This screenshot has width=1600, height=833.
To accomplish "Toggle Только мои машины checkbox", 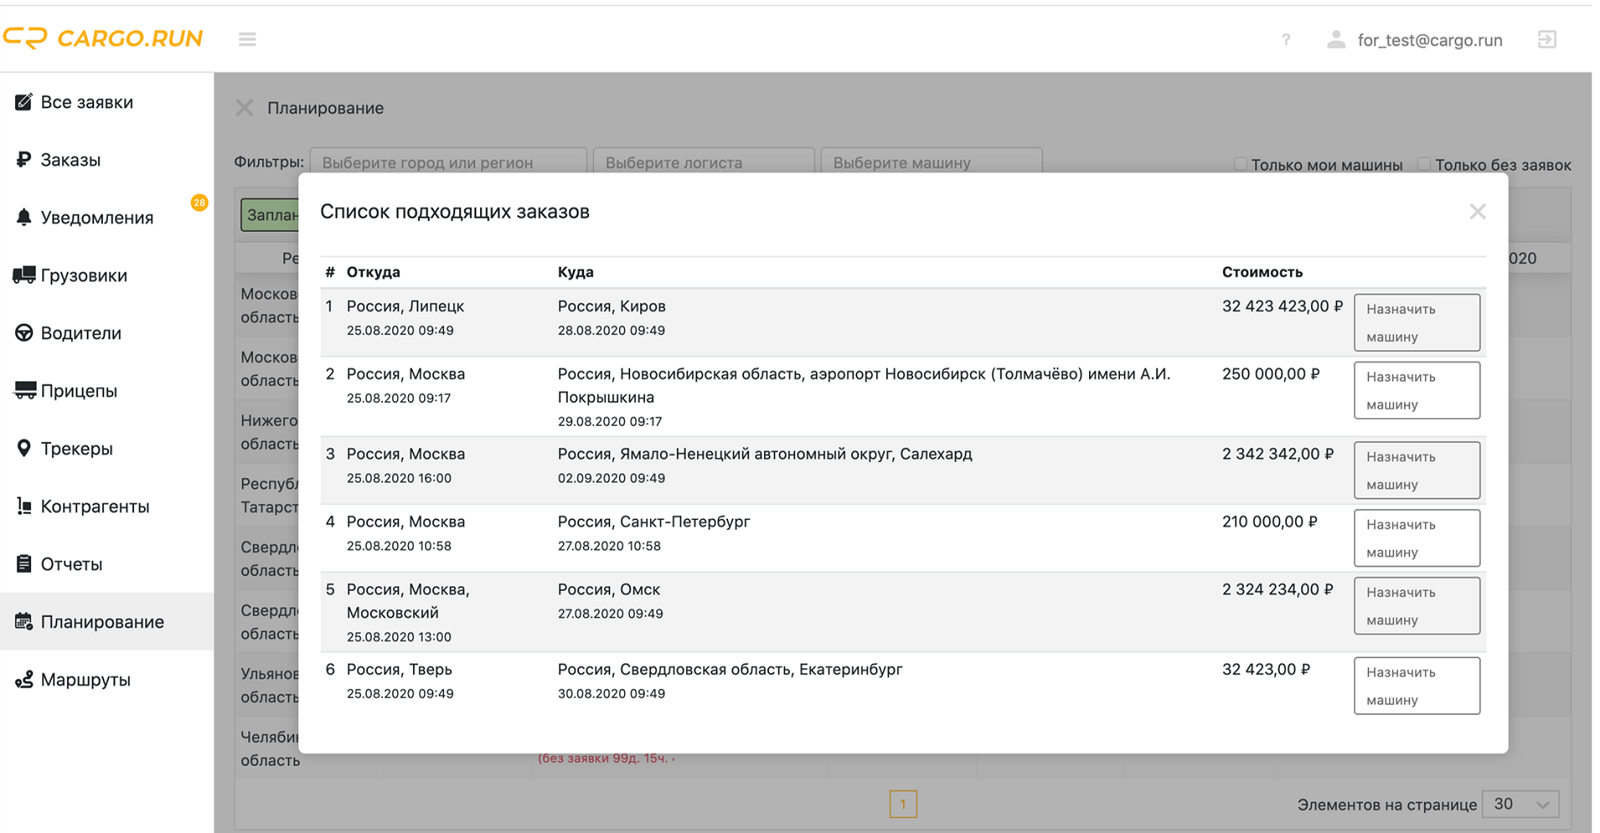I will 1240,164.
